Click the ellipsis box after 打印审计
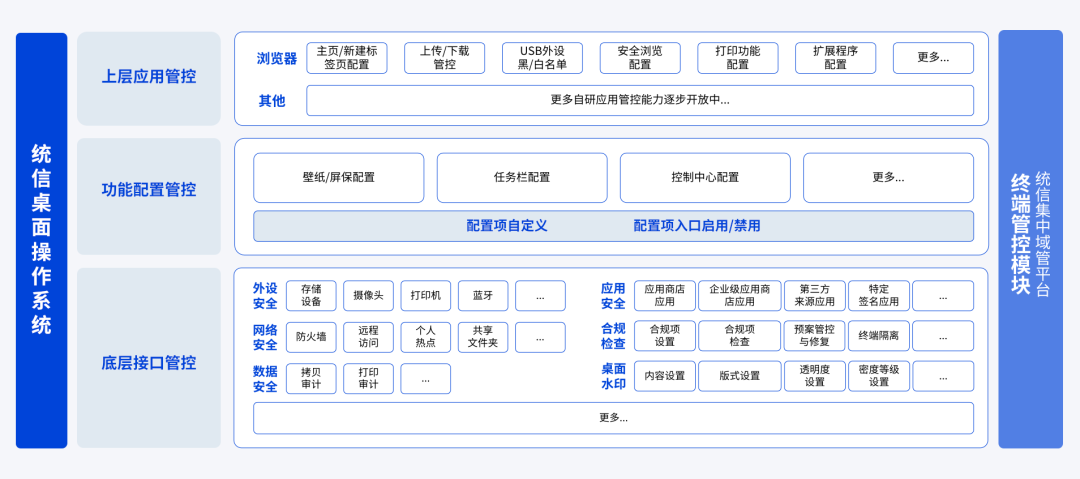Image resolution: width=1080 pixels, height=479 pixels. [426, 379]
